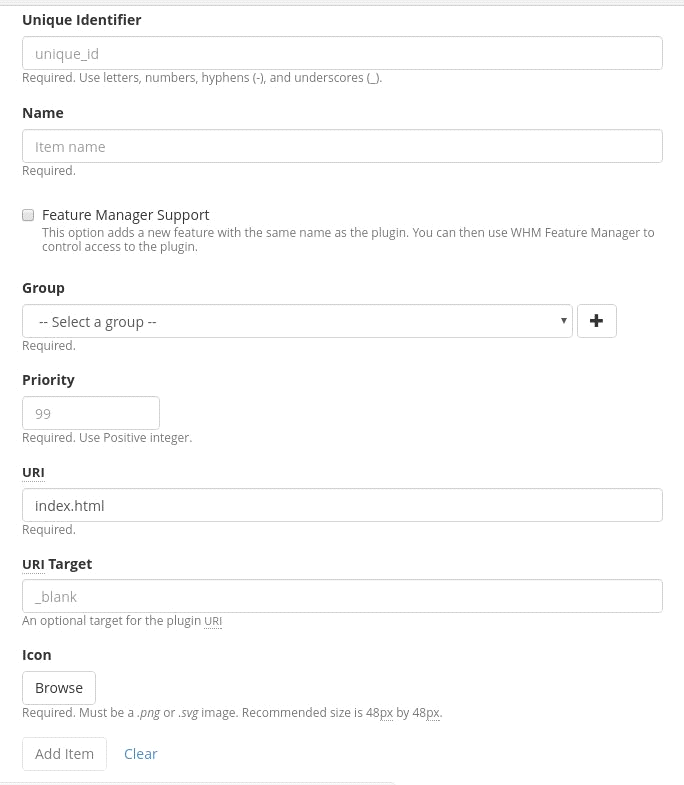This screenshot has width=684, height=785.
Task: Click the "Group" field label
Action: (x=43, y=288)
